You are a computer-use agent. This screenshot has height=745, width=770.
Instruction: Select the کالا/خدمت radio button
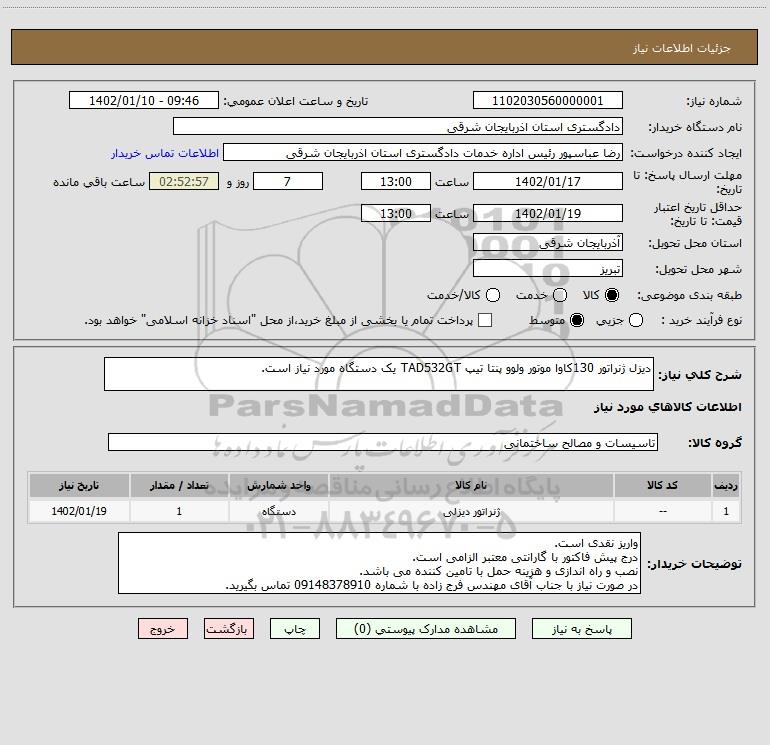click(x=493, y=295)
